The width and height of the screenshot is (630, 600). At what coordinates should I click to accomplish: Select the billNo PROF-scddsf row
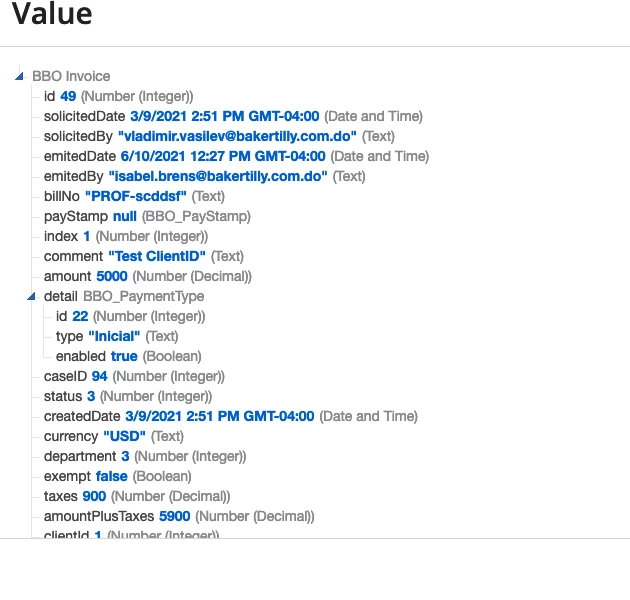pos(134,196)
